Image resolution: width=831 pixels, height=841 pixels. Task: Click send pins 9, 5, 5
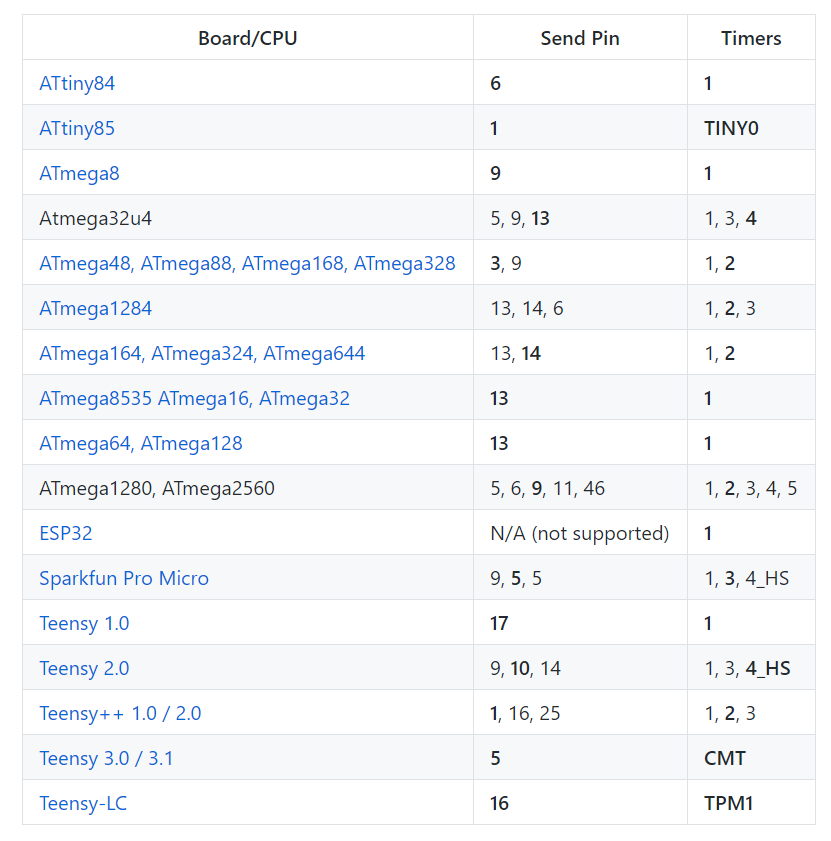516,579
